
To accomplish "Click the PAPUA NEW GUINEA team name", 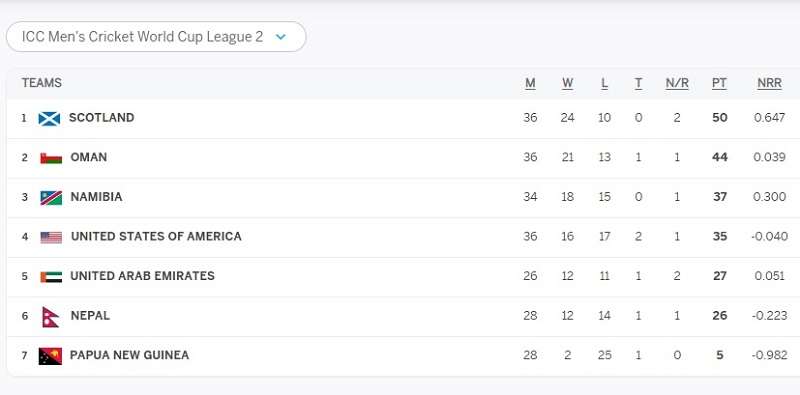I will 129,355.
